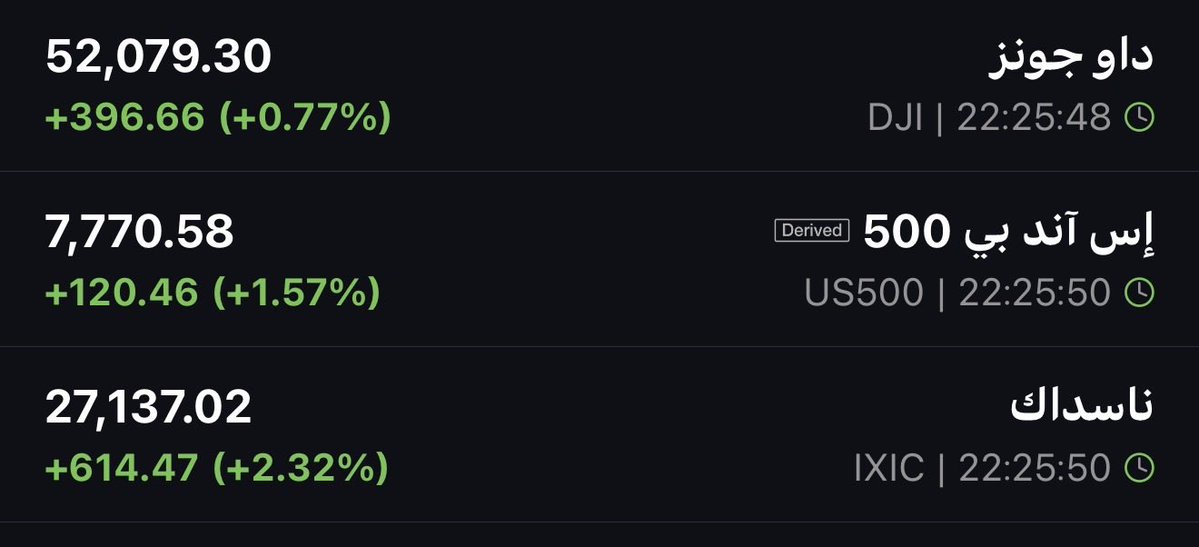Click the (+2.32%) percent change

pos(301,468)
